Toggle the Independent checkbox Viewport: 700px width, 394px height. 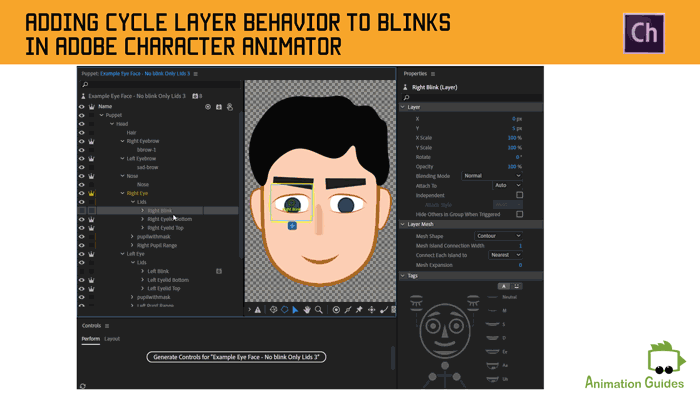[519, 195]
